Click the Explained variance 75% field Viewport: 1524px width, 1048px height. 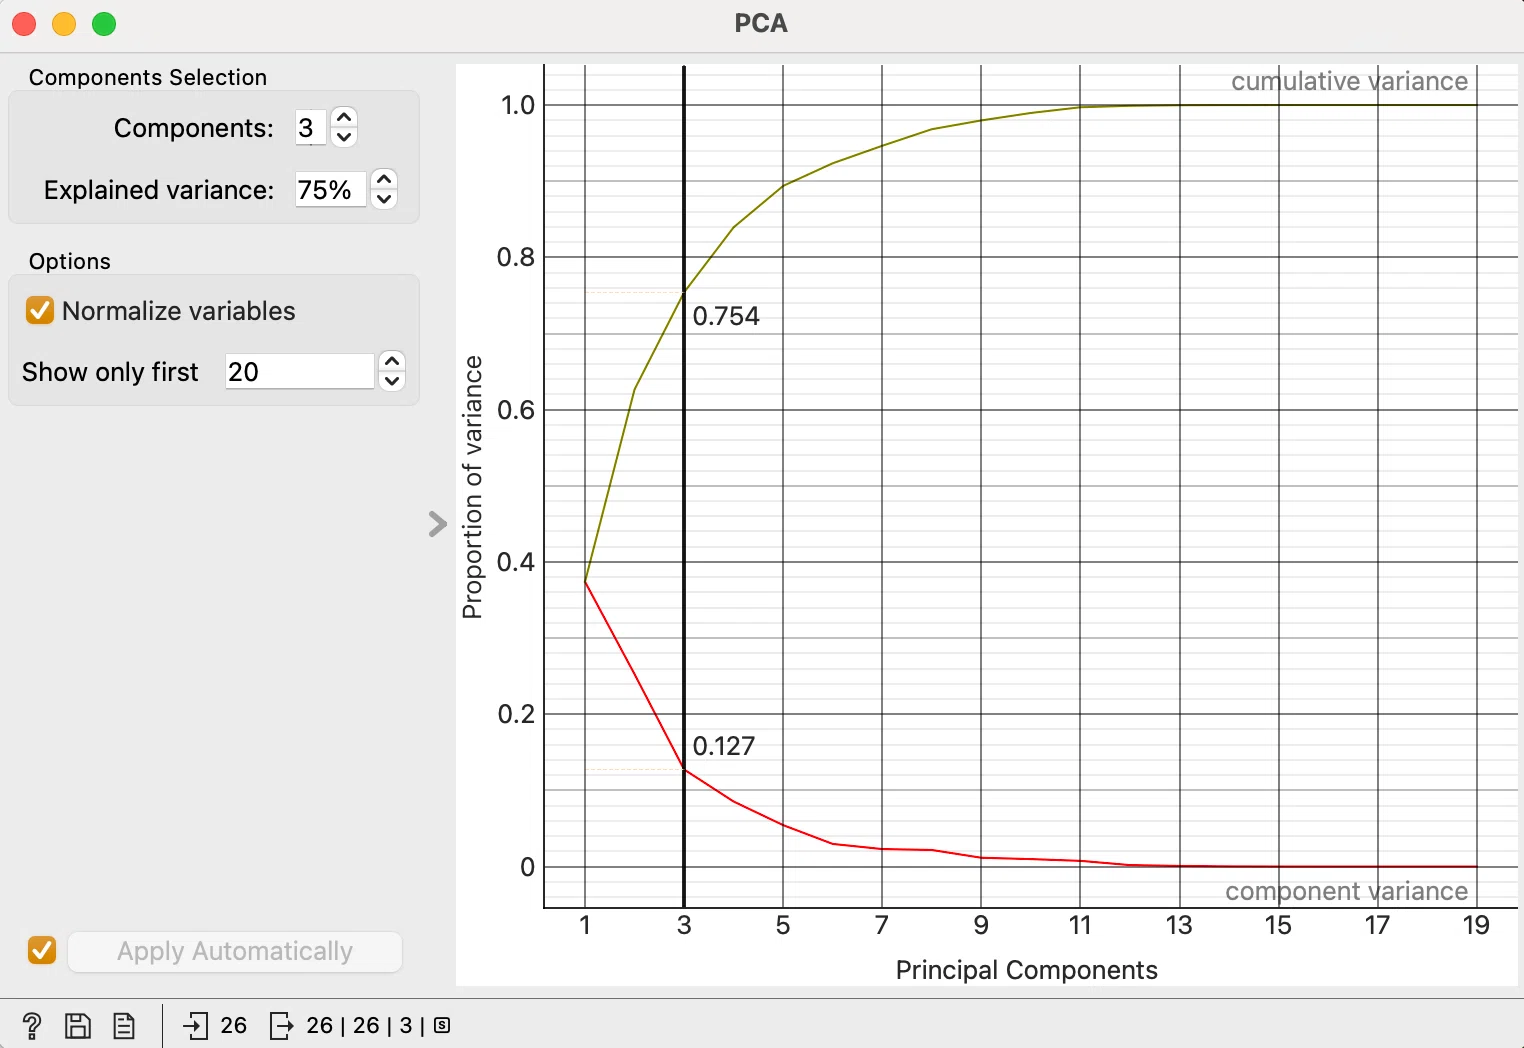(330, 190)
